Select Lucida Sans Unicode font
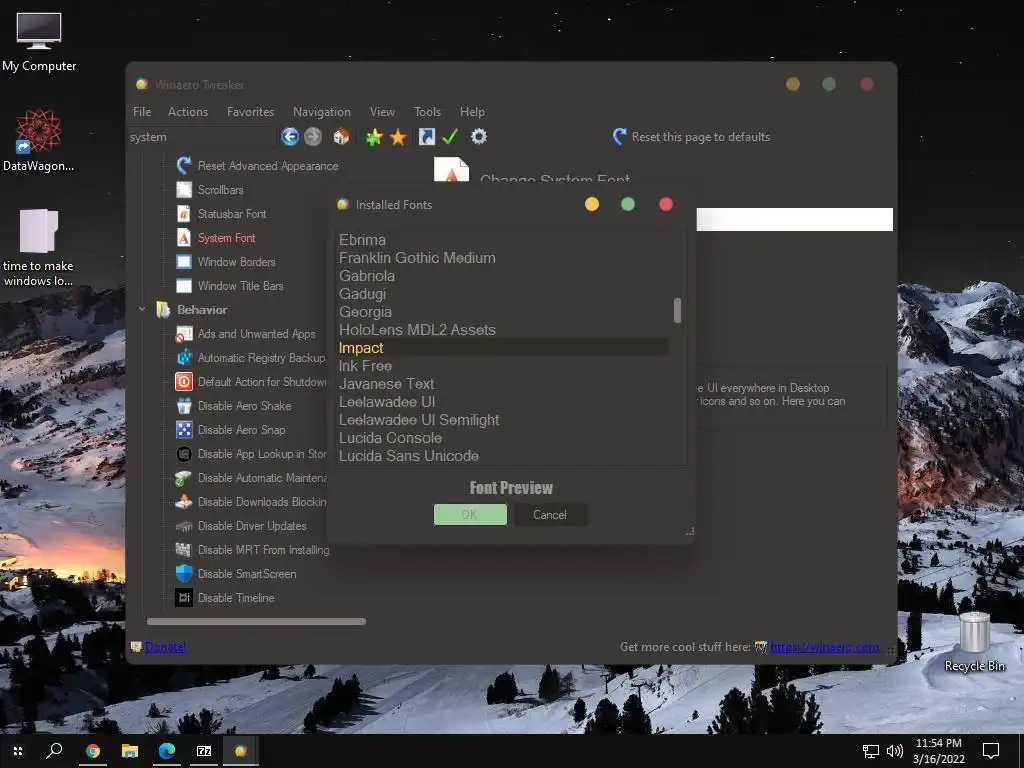Image resolution: width=1024 pixels, height=768 pixels. [503, 456]
